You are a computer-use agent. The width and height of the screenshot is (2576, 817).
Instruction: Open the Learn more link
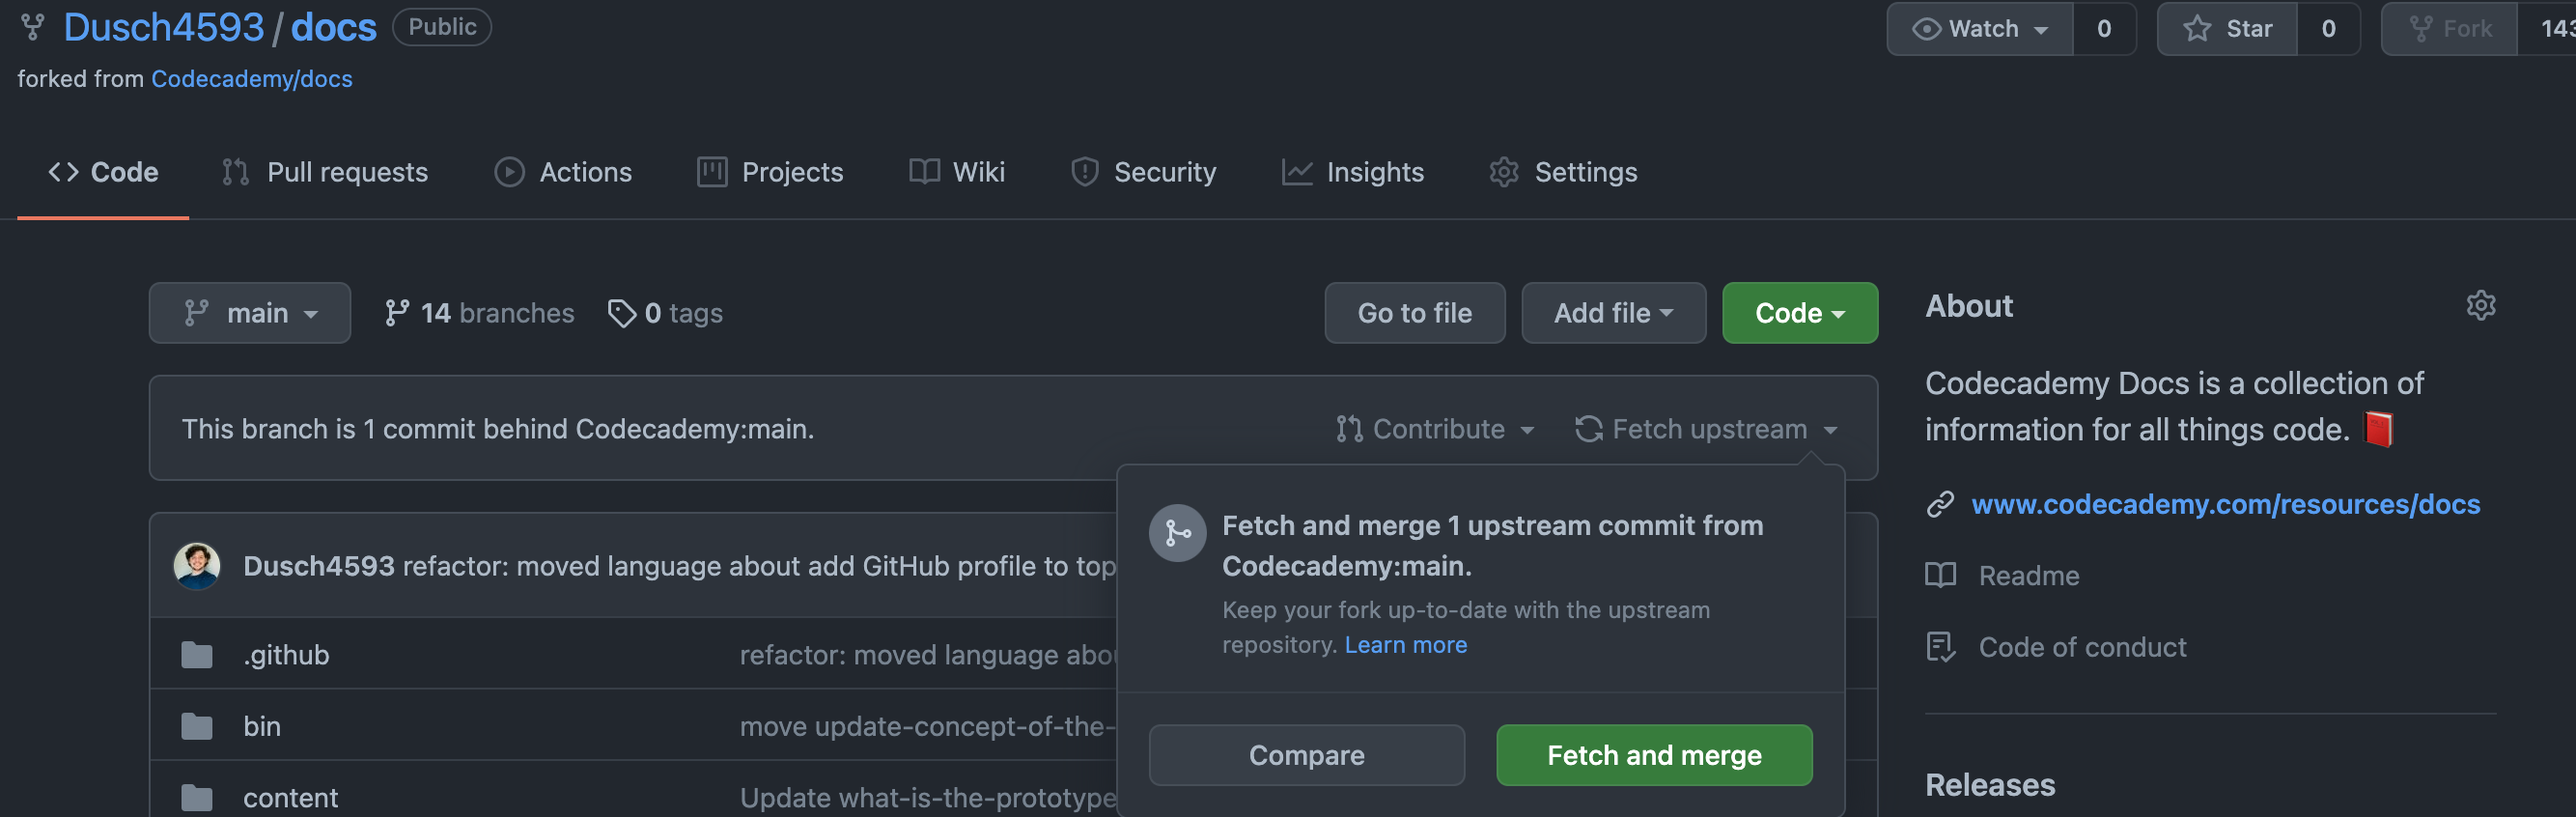point(1405,645)
